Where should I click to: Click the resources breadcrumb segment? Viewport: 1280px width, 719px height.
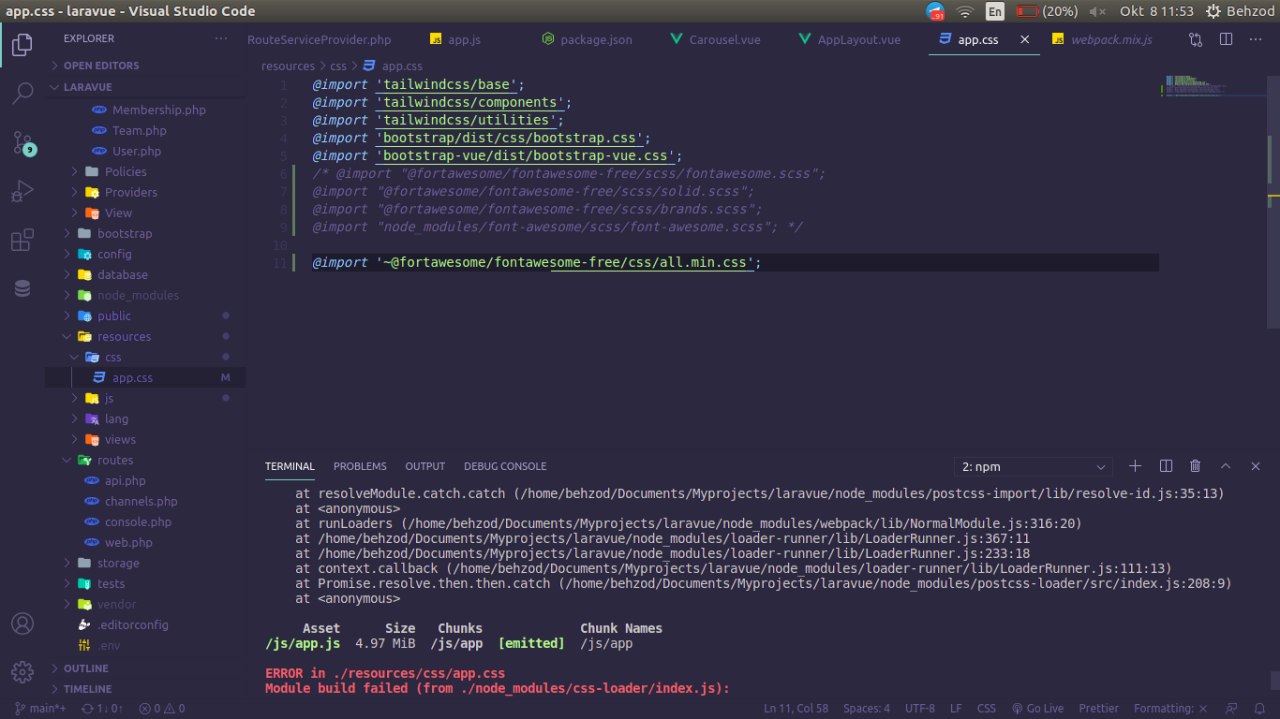288,66
